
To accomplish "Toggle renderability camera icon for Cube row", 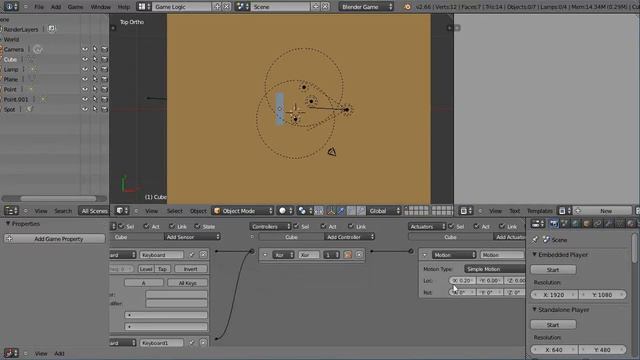I will pyautogui.click(x=104, y=59).
